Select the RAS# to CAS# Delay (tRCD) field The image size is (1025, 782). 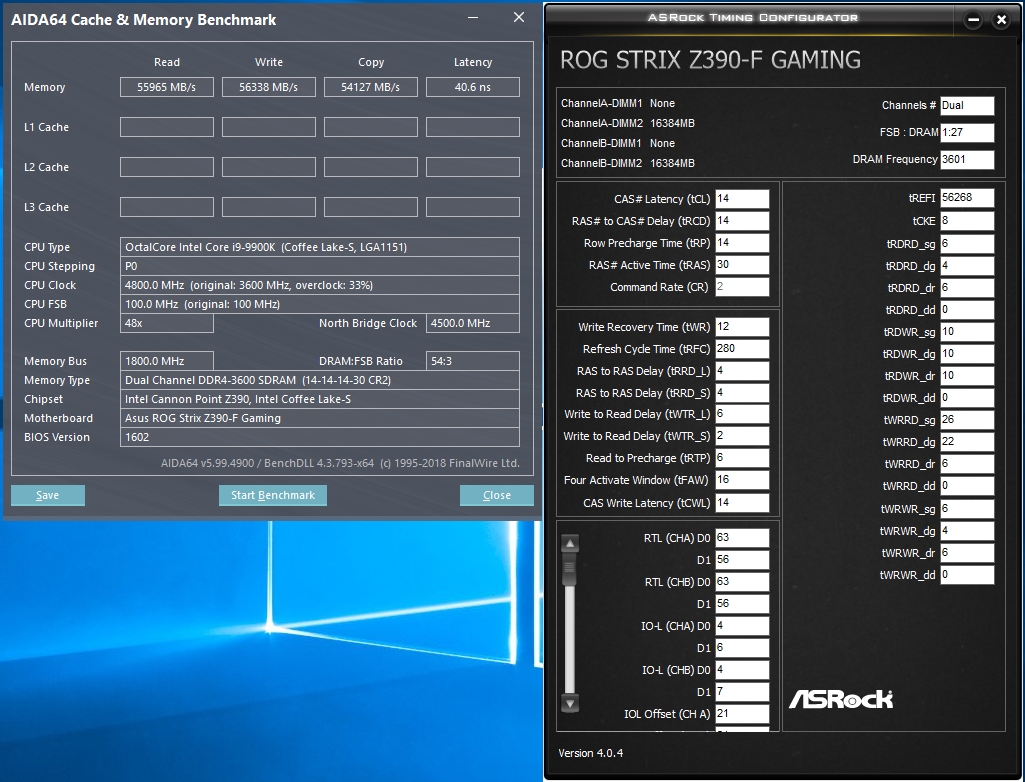(742, 221)
